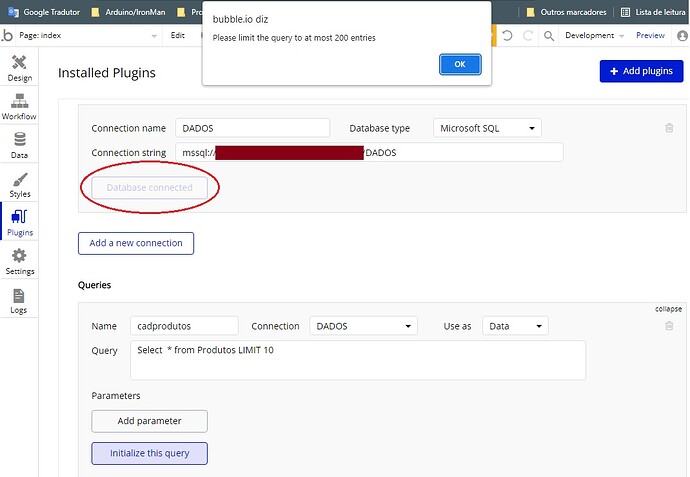Click the undo arrow icon
Viewport: 690px width, 477px height.
pos(507,35)
